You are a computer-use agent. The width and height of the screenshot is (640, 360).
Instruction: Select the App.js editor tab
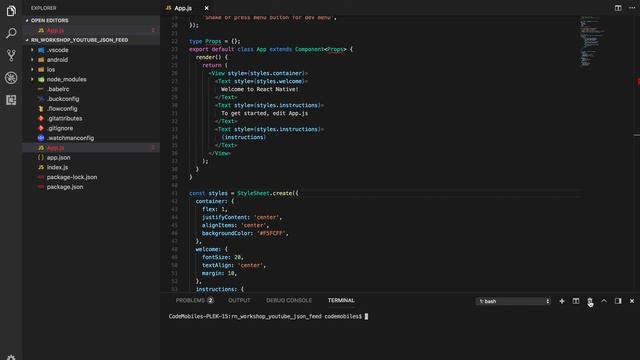[183, 8]
